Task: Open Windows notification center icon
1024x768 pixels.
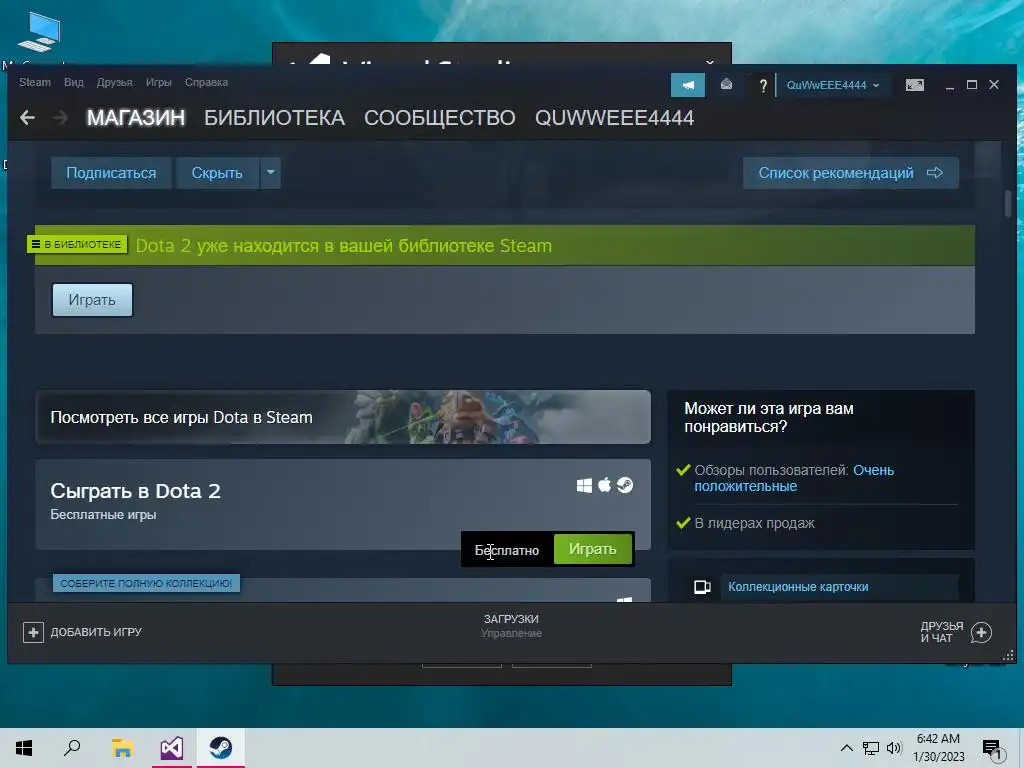Action: coord(992,750)
